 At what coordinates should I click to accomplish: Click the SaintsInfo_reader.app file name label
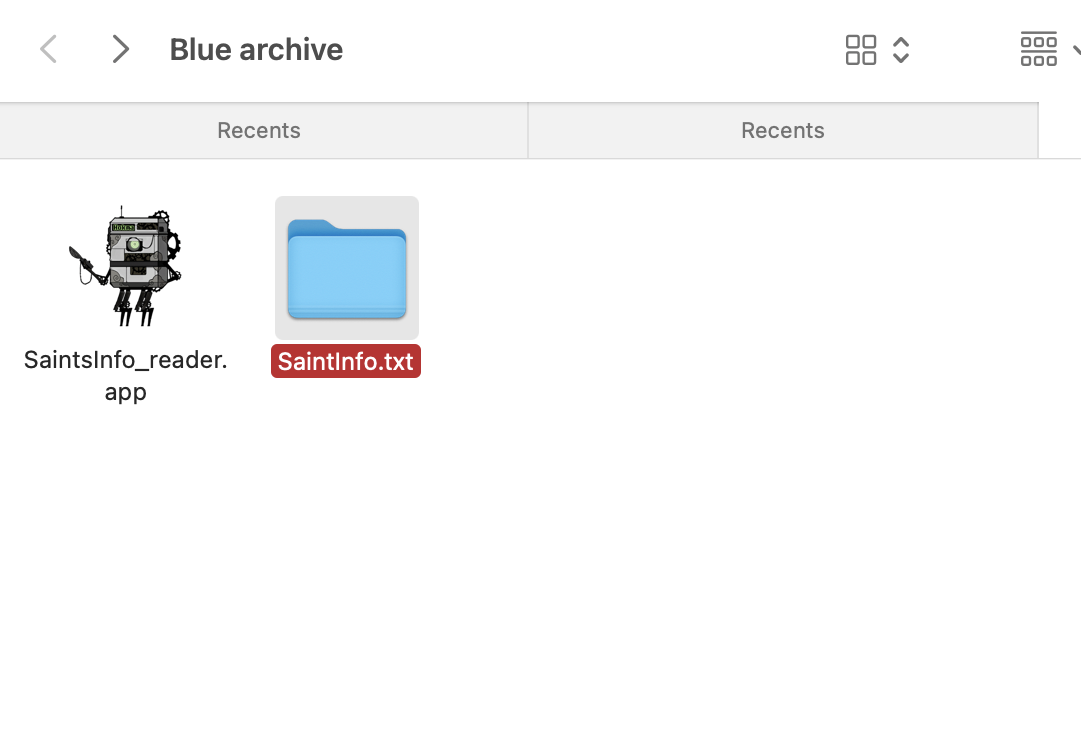tap(125, 376)
